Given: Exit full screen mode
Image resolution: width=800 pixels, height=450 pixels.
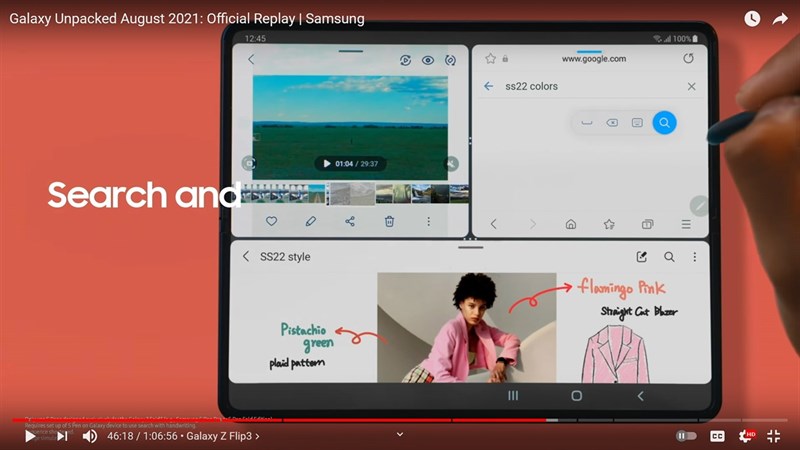Looking at the screenshot, I should coord(773,436).
